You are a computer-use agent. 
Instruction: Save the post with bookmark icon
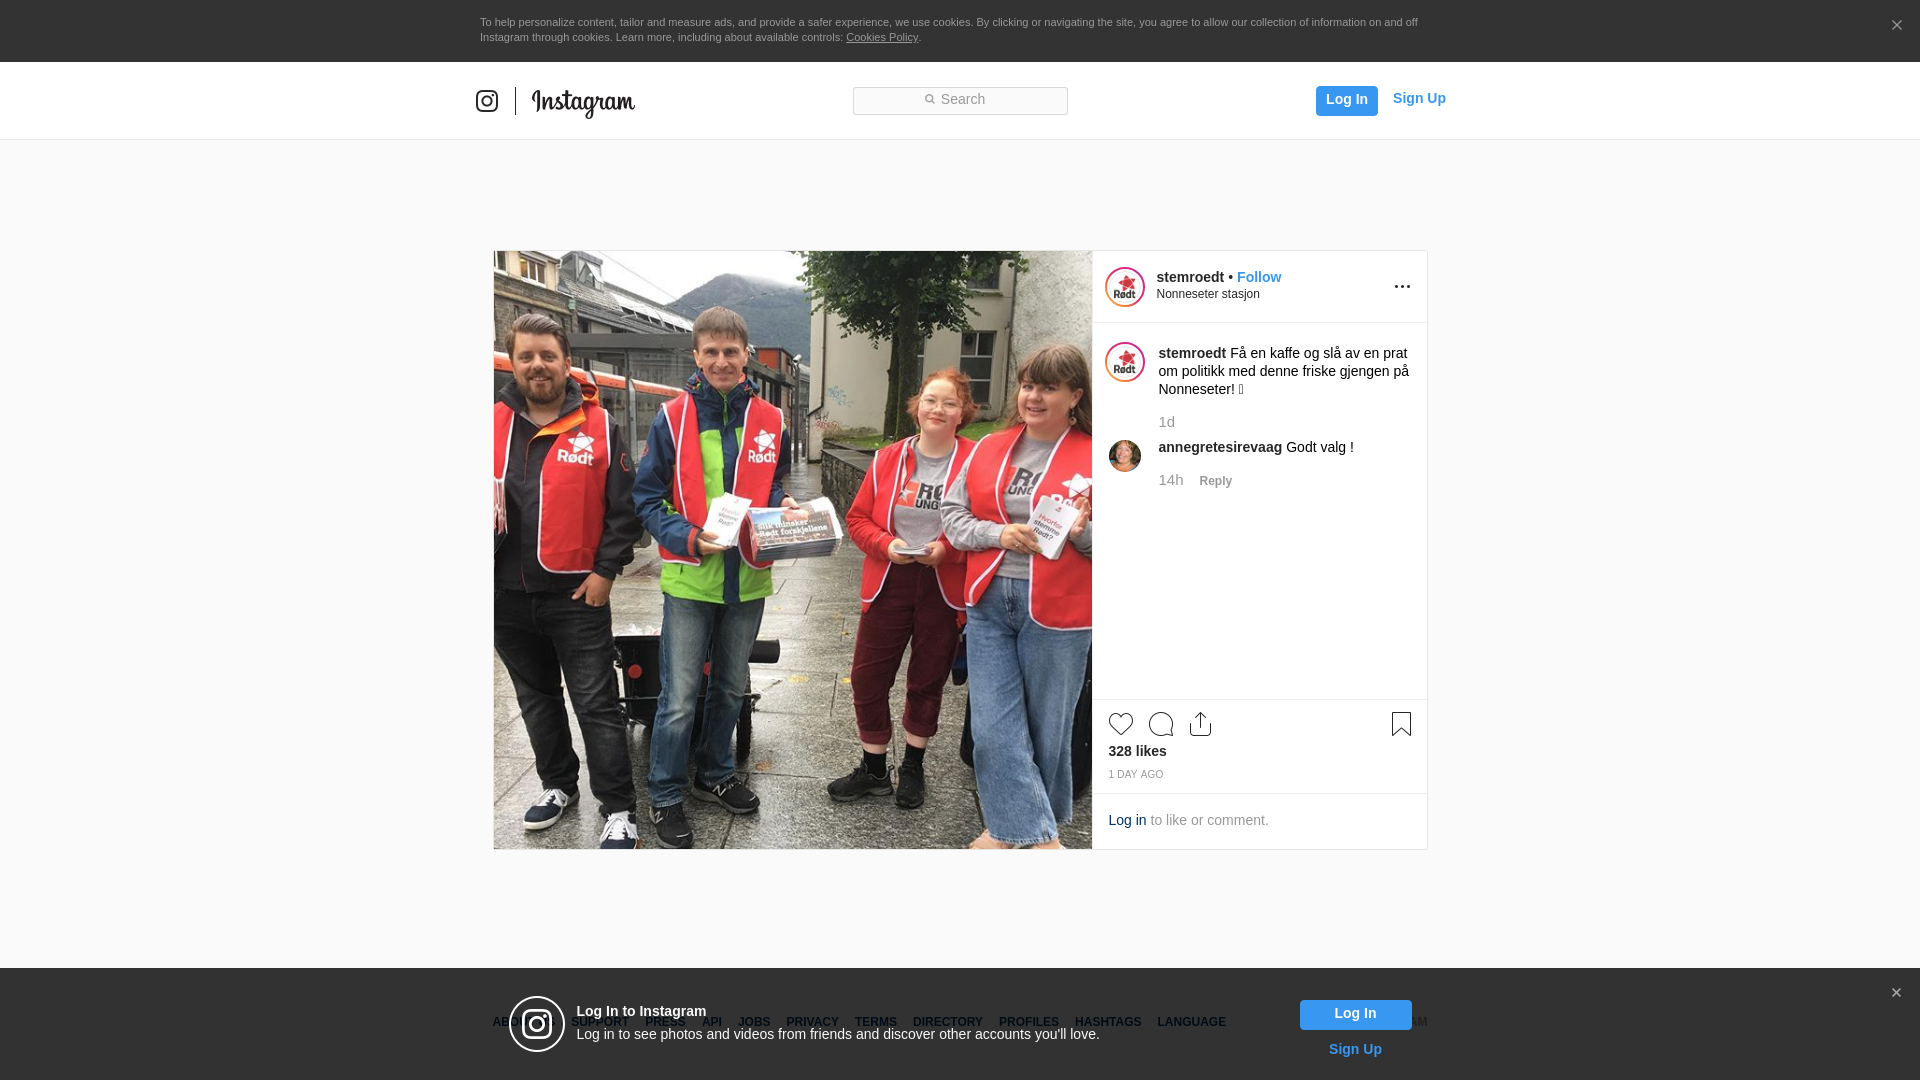(x=1401, y=724)
